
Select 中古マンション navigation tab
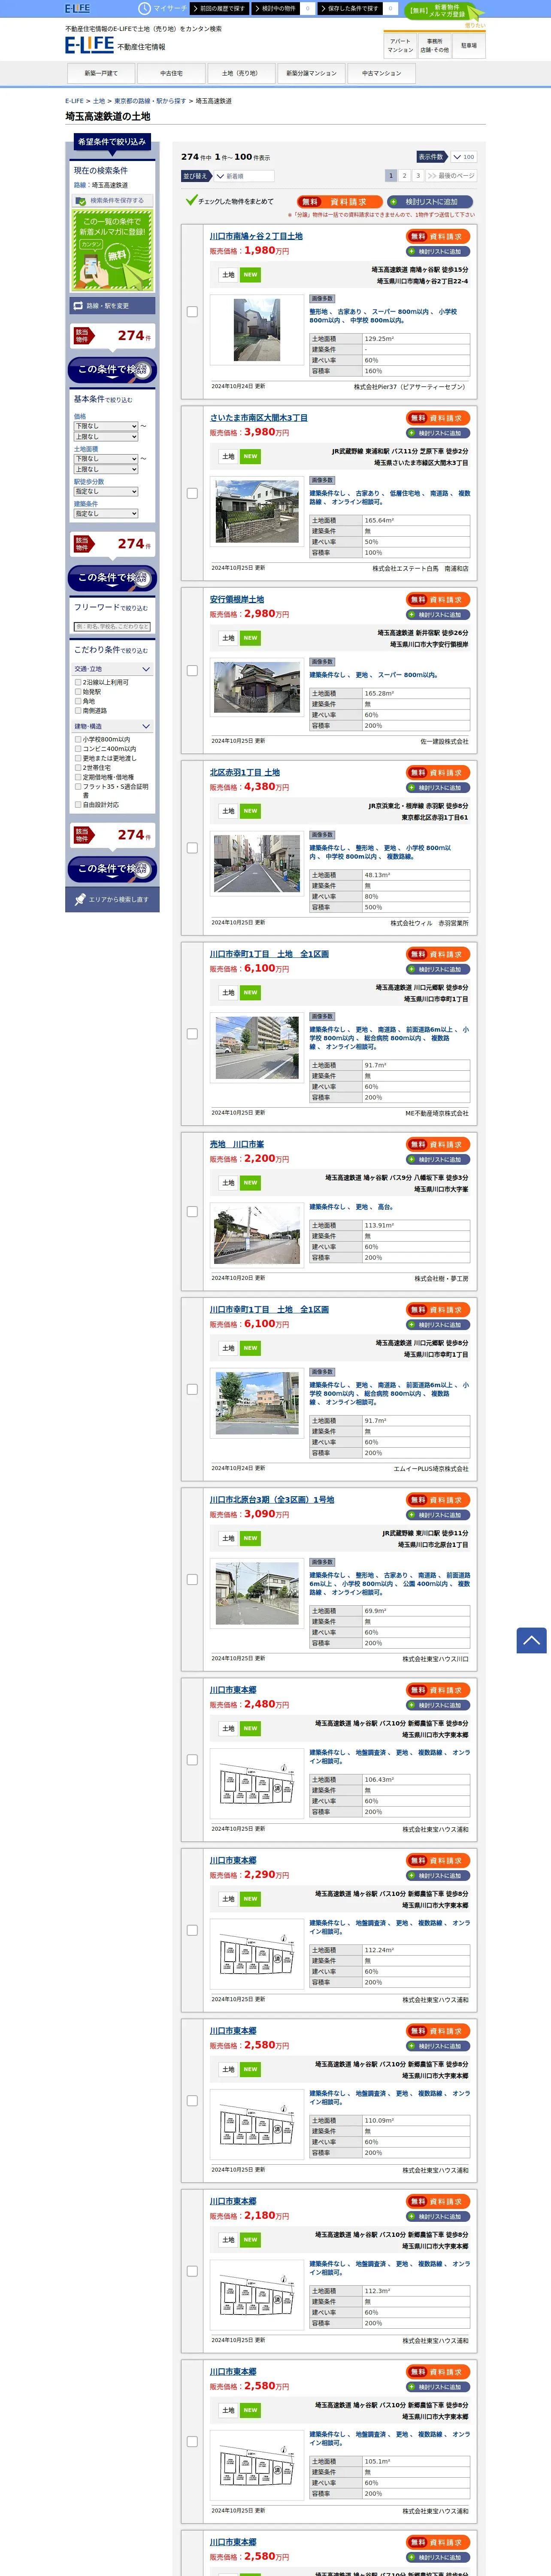click(381, 74)
